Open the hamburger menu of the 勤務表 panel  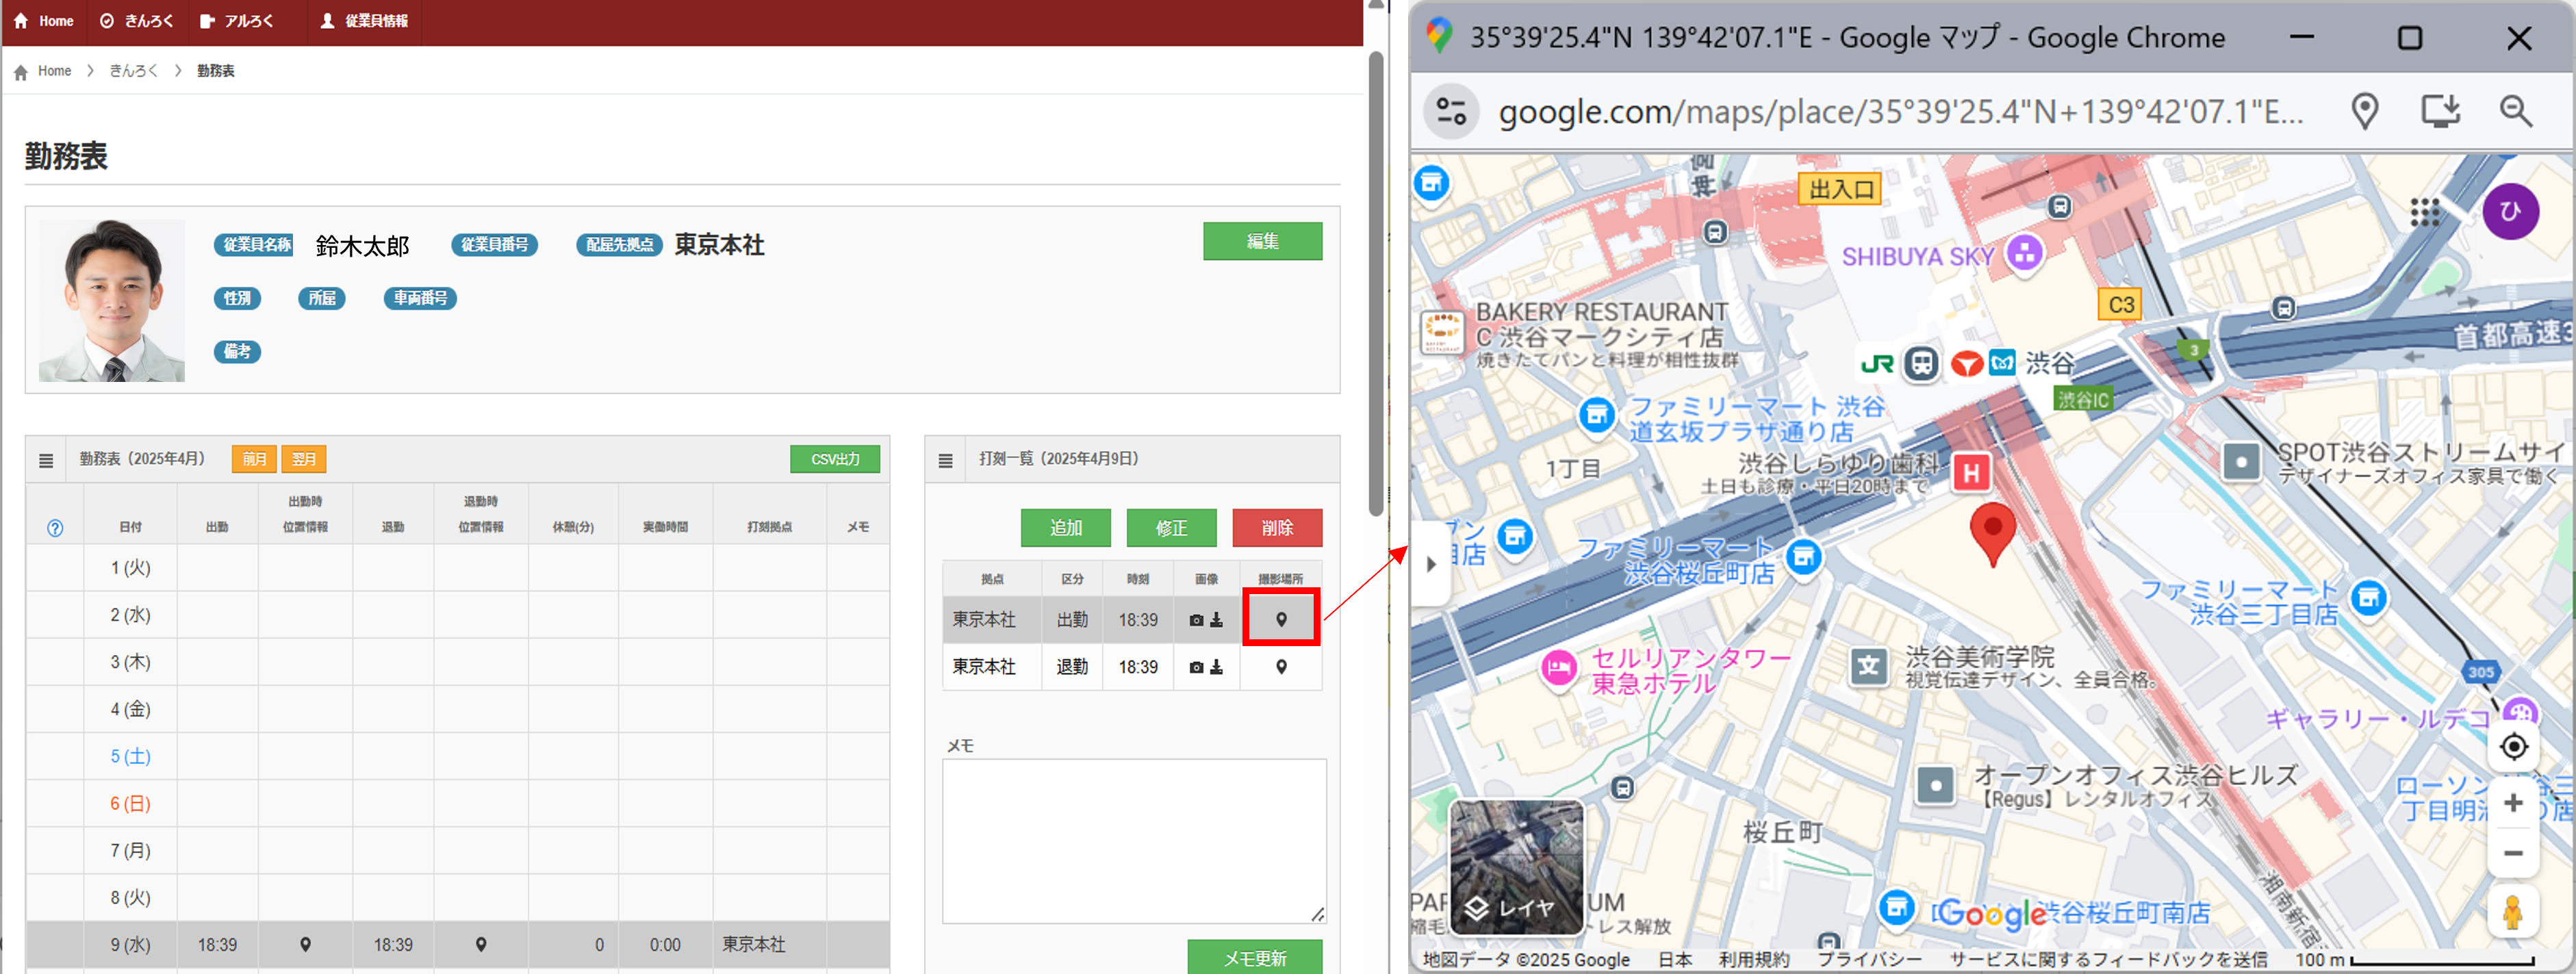pos(46,460)
